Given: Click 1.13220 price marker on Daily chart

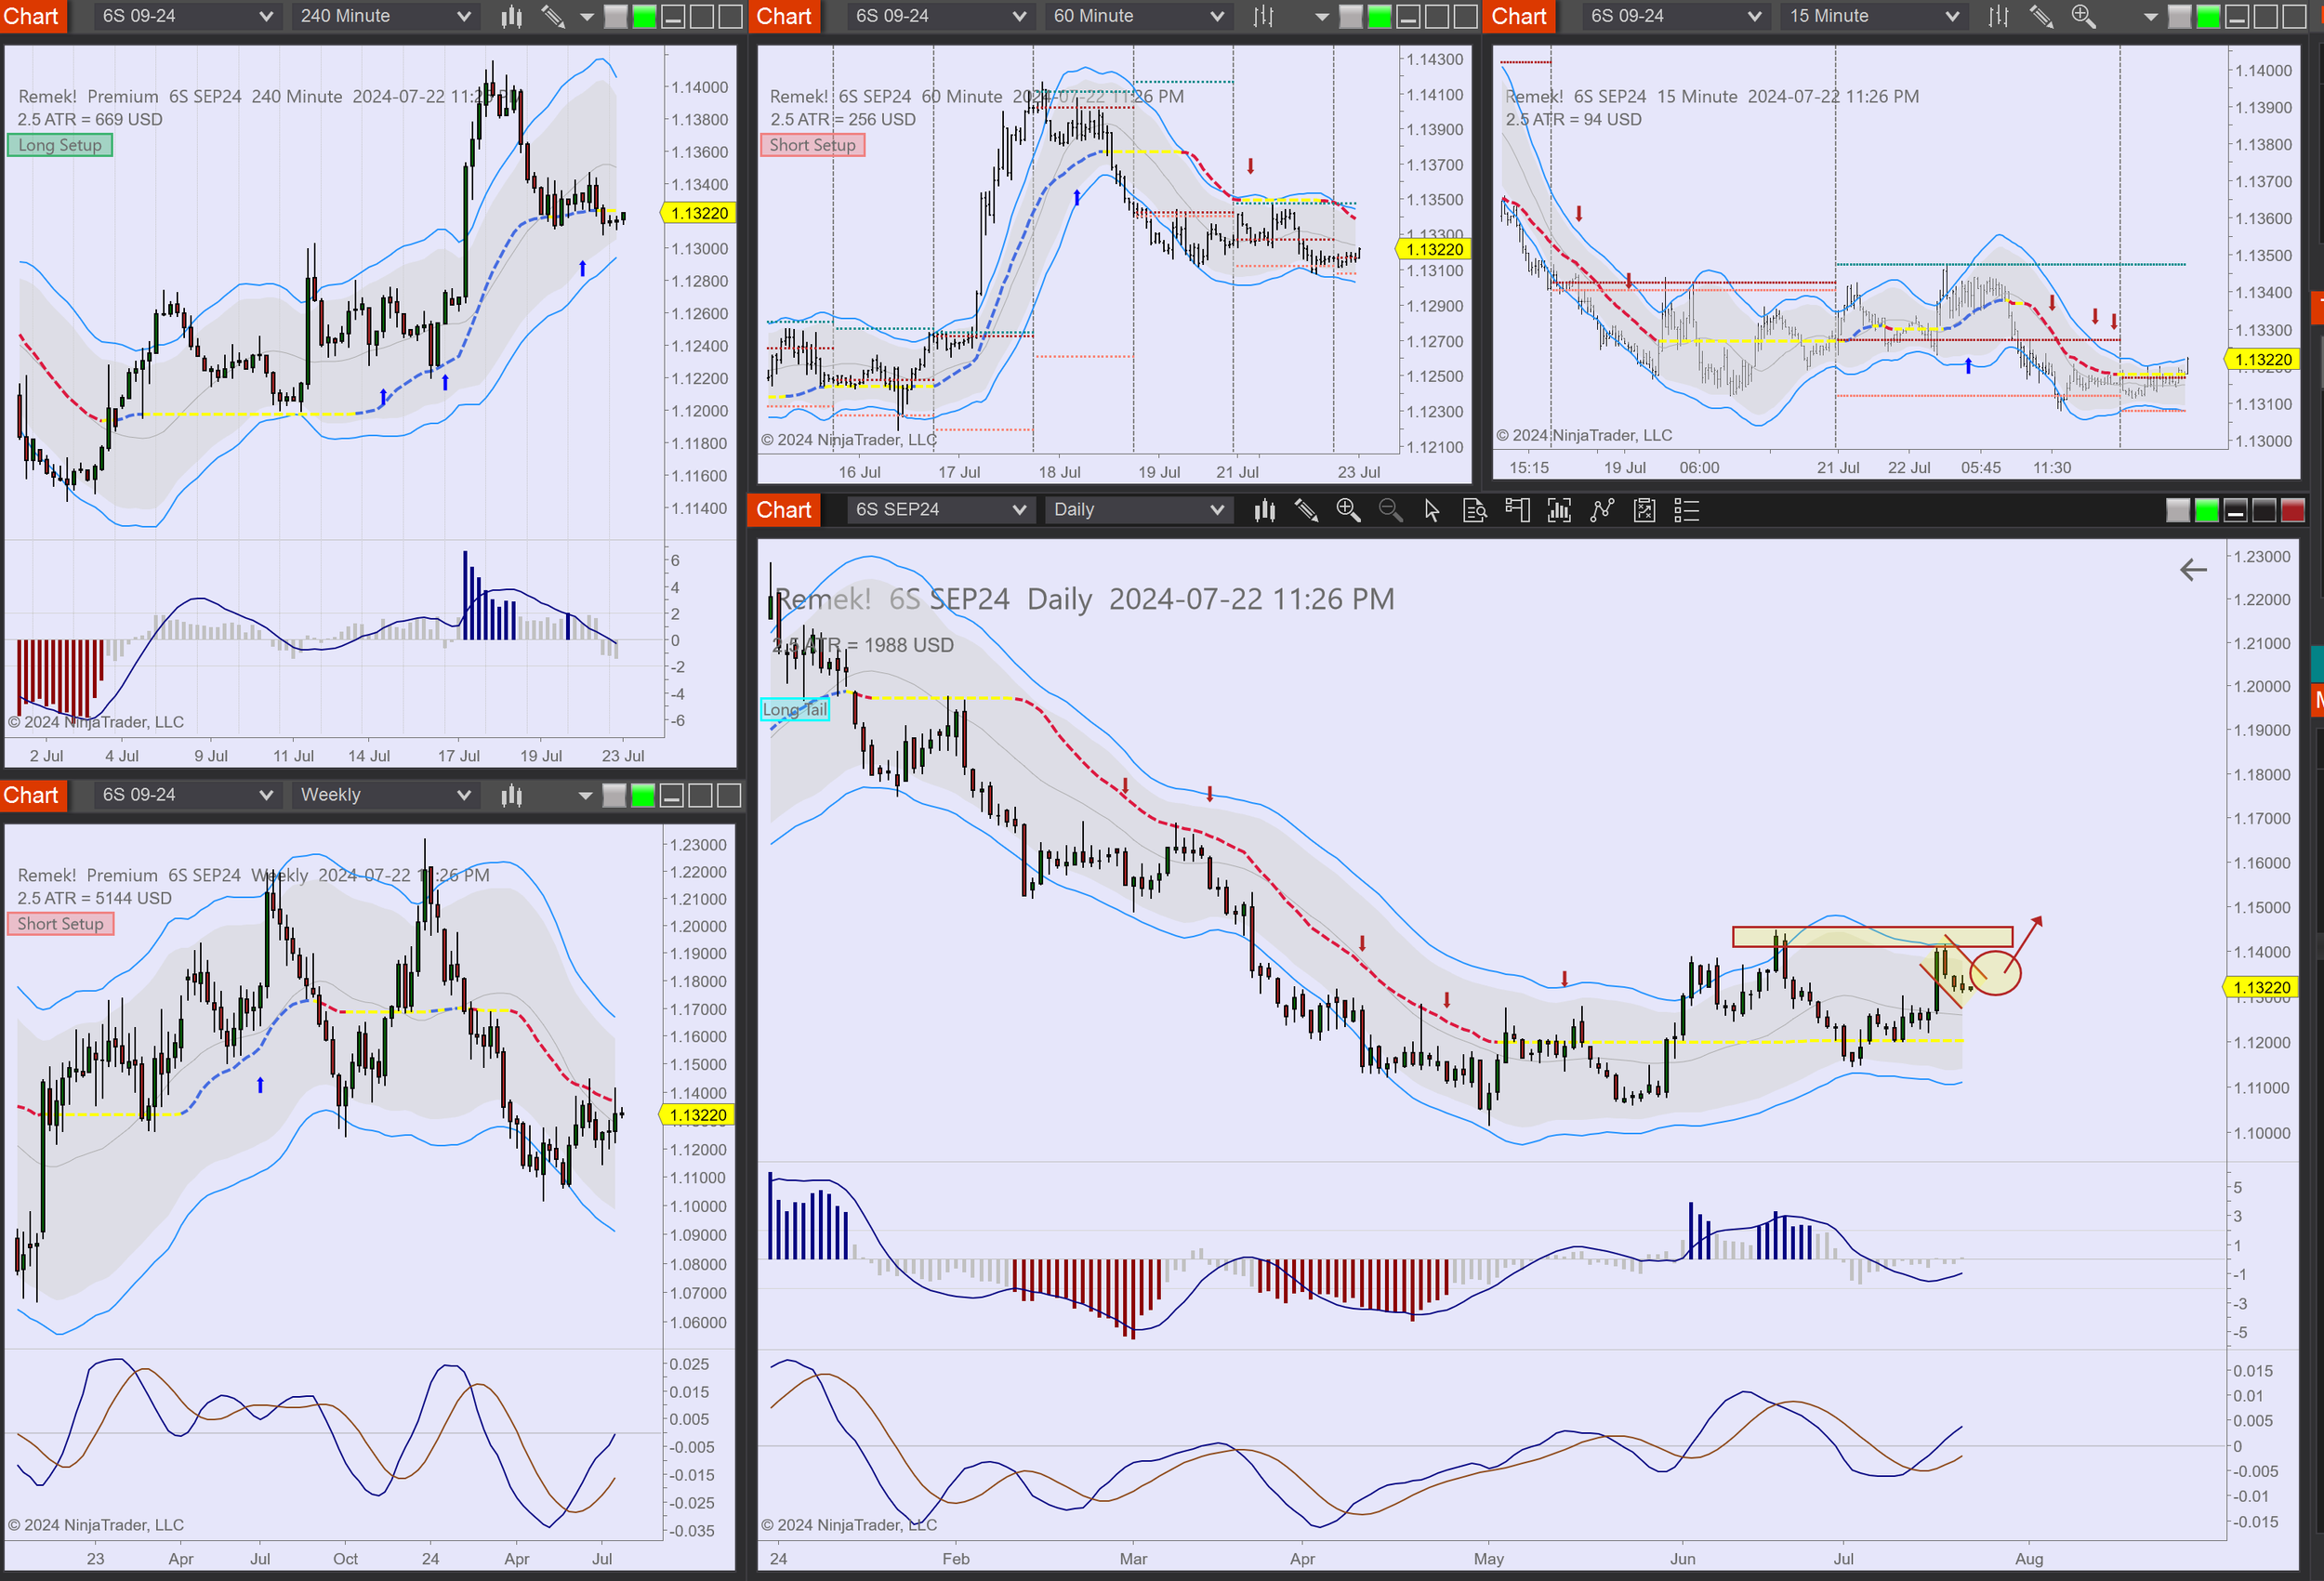Looking at the screenshot, I should 2260,987.
